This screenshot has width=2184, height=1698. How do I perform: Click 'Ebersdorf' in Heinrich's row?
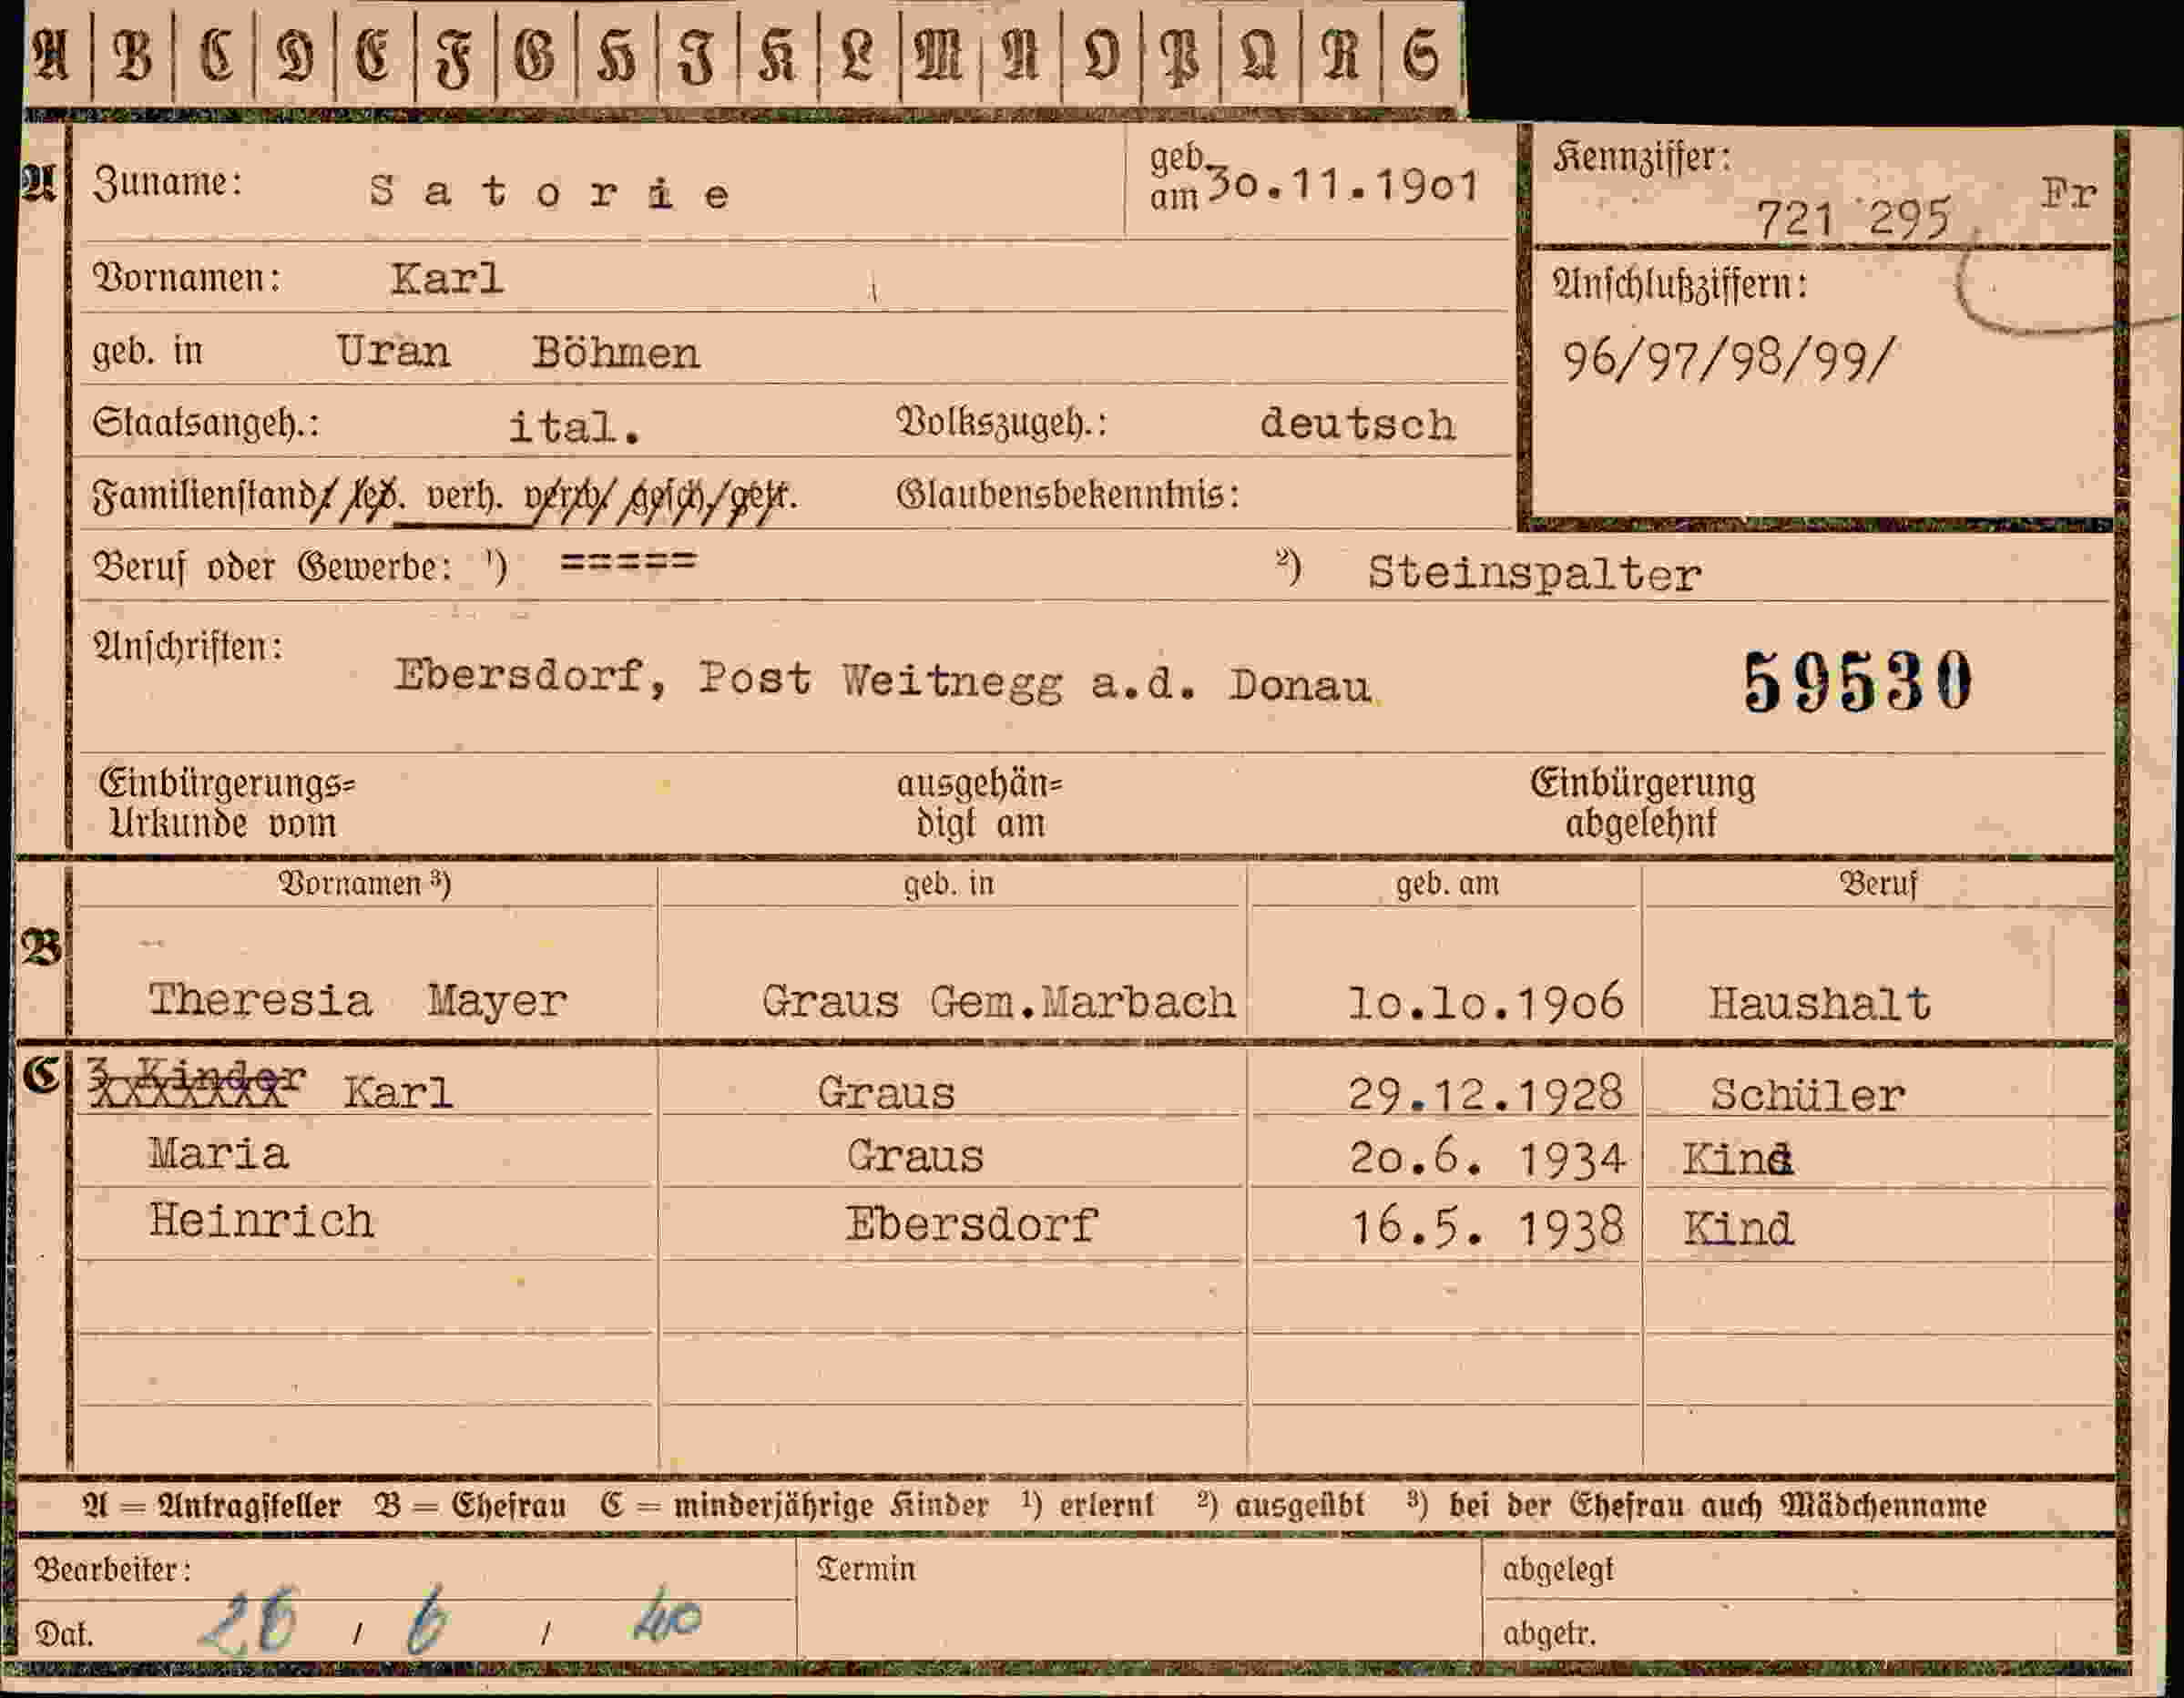[x=971, y=1224]
